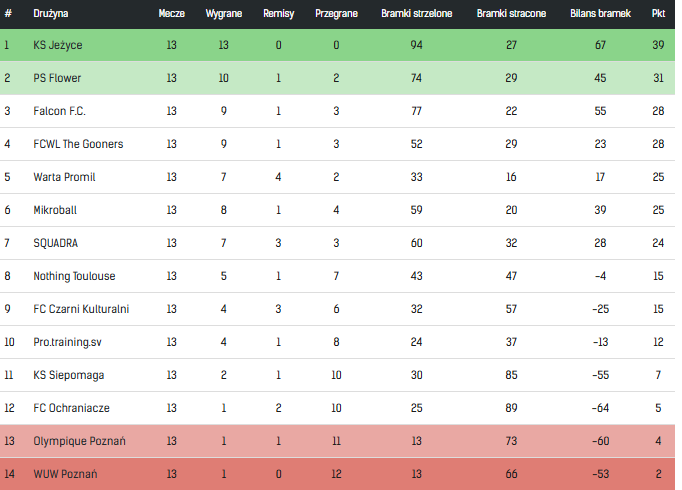Click the Wygrane column header
The height and width of the screenshot is (490, 682).
click(x=222, y=14)
